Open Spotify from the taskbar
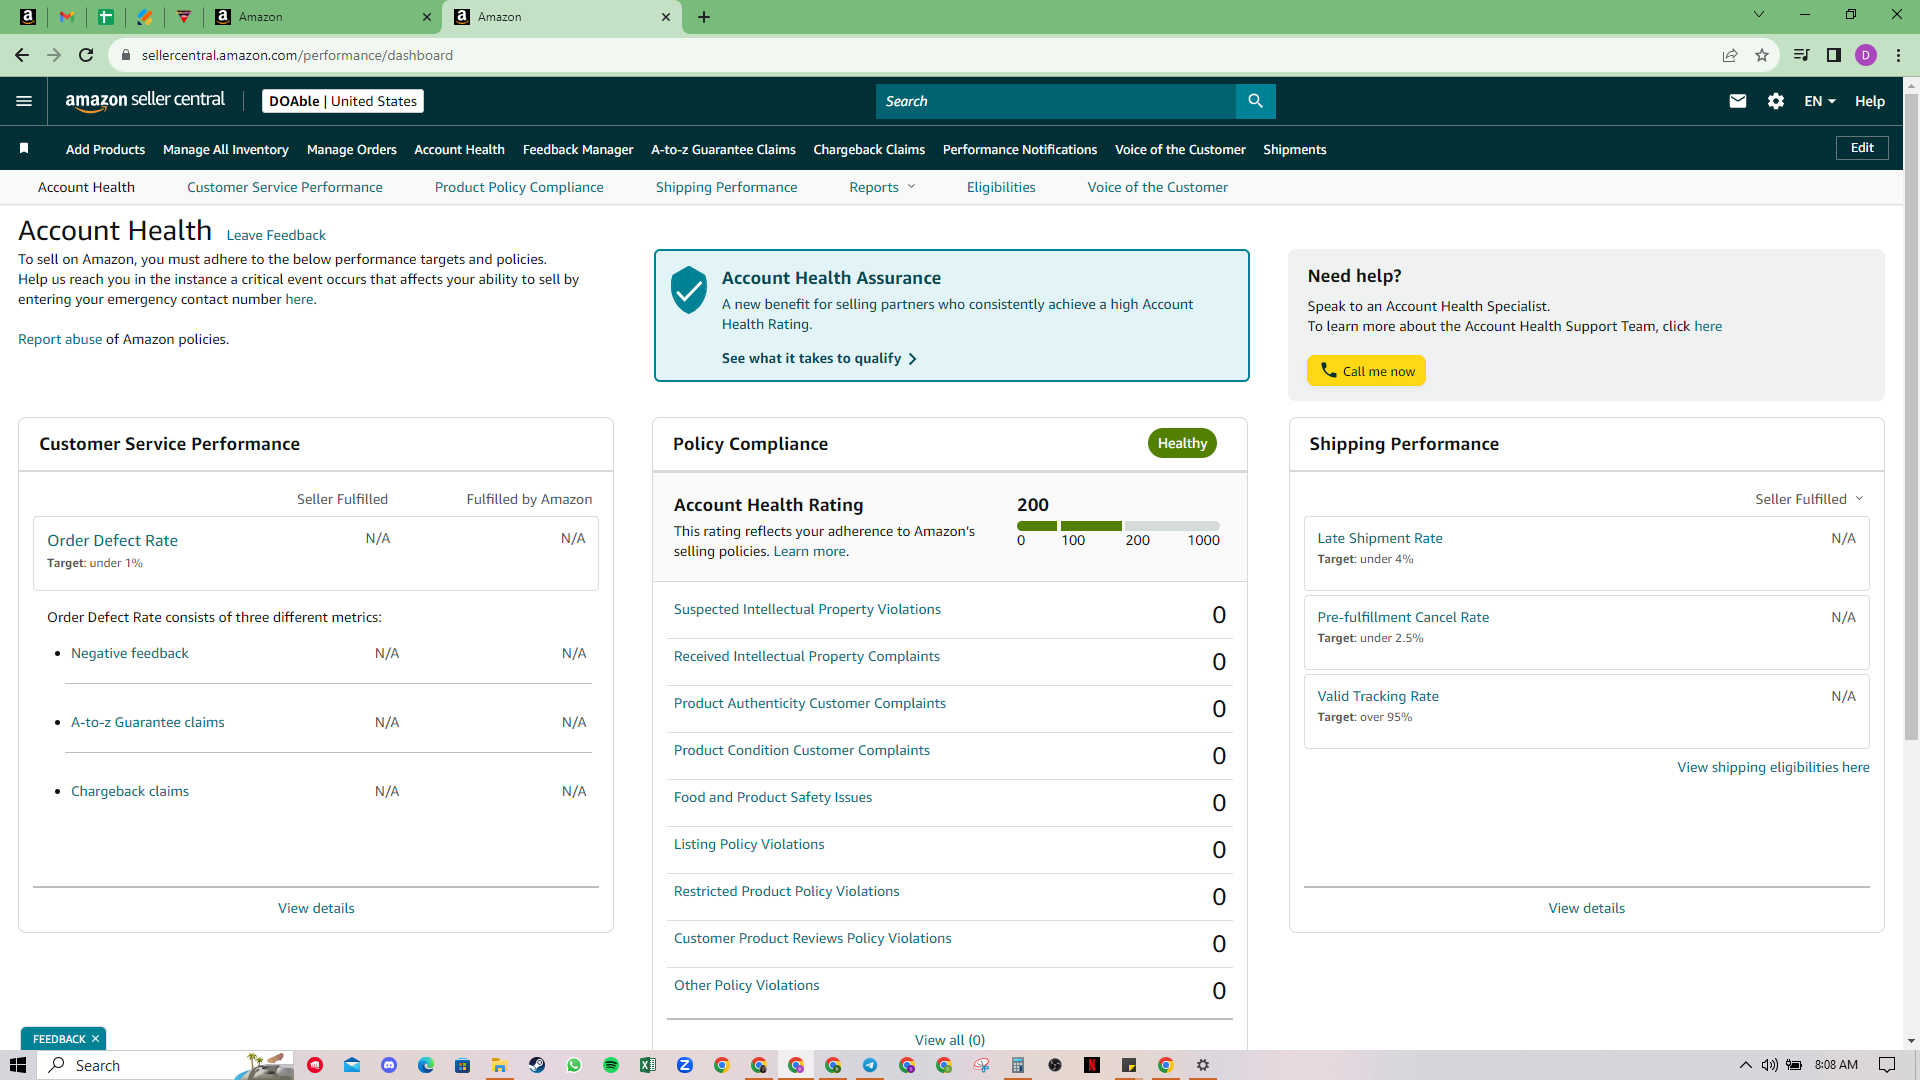The height and width of the screenshot is (1080, 1920). (611, 1065)
